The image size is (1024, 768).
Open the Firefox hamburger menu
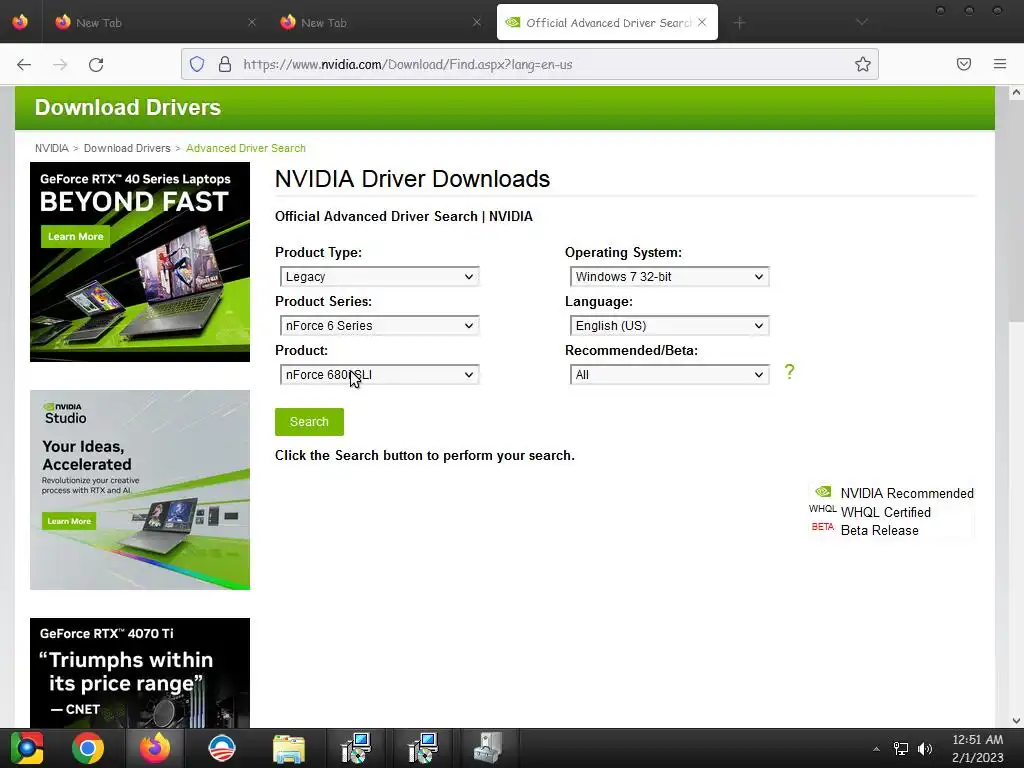[1000, 64]
